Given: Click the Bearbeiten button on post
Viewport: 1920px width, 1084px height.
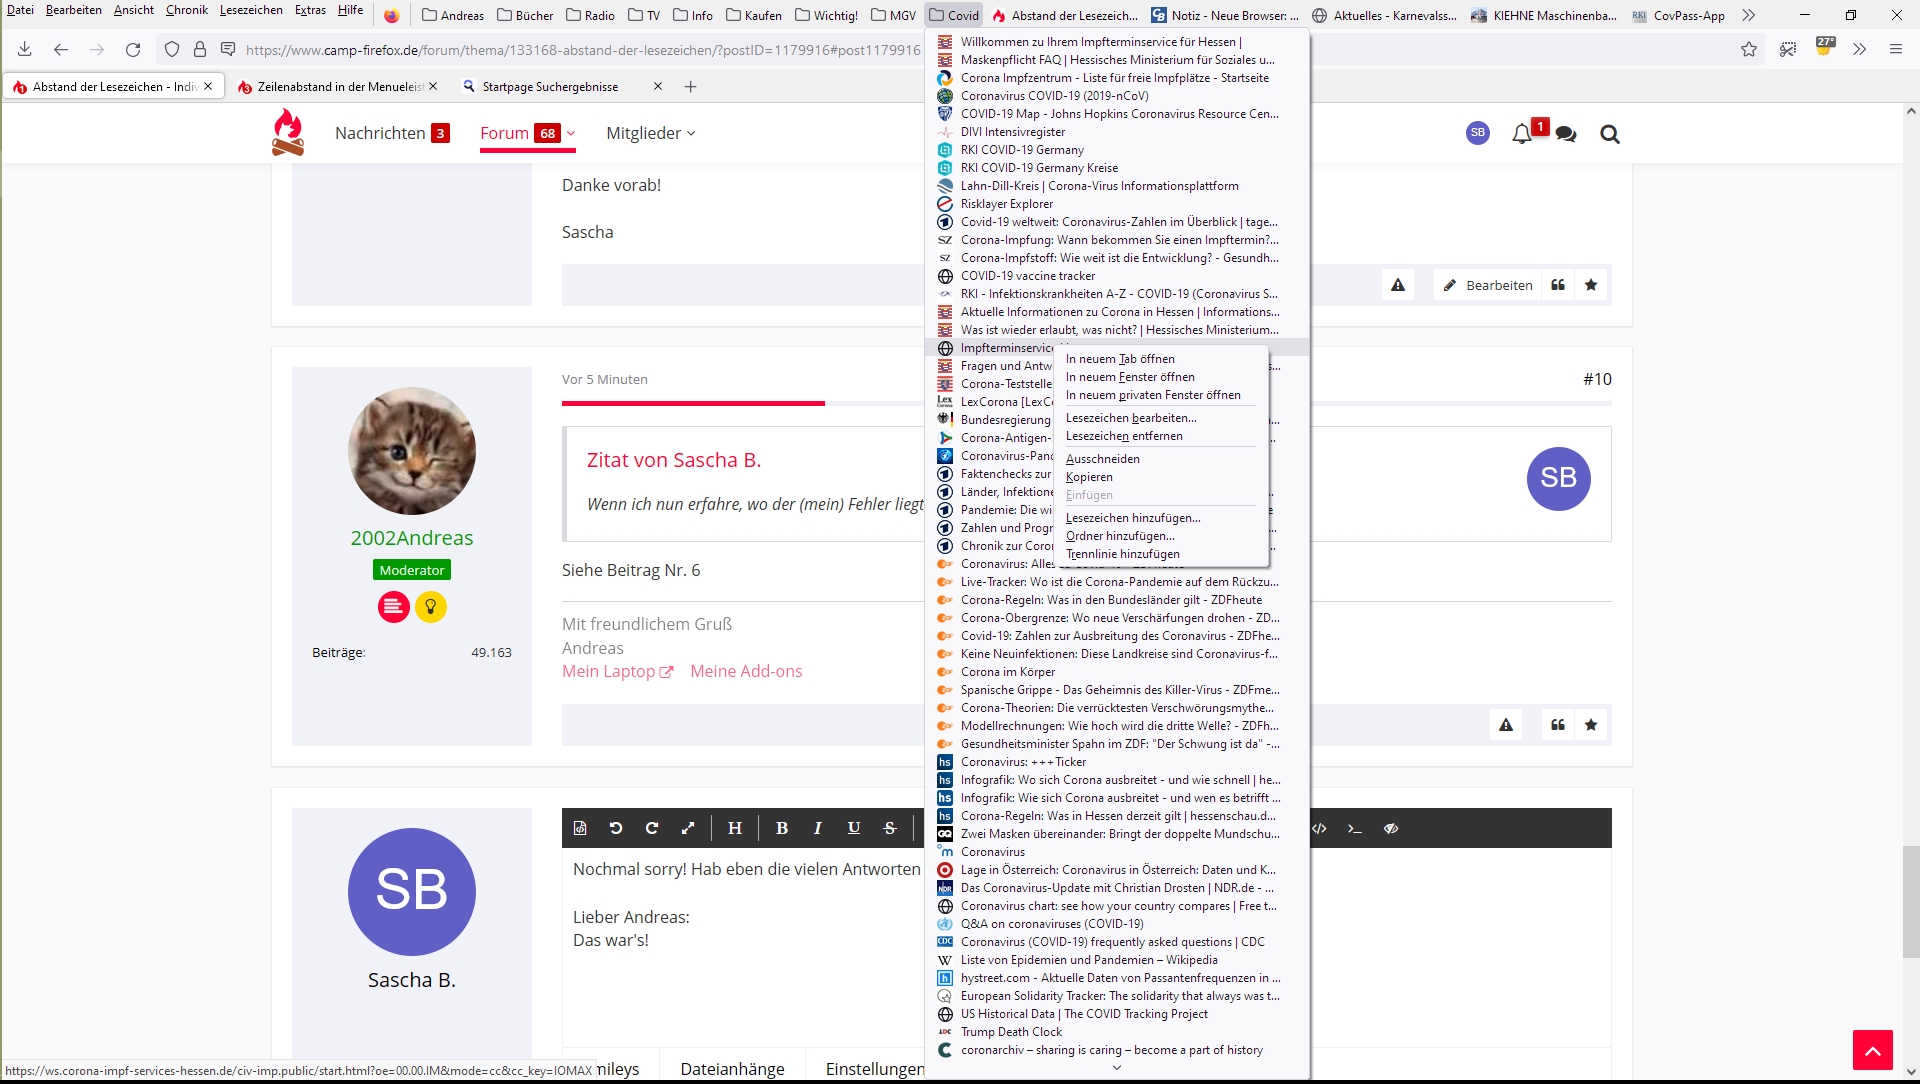Looking at the screenshot, I should 1487,285.
